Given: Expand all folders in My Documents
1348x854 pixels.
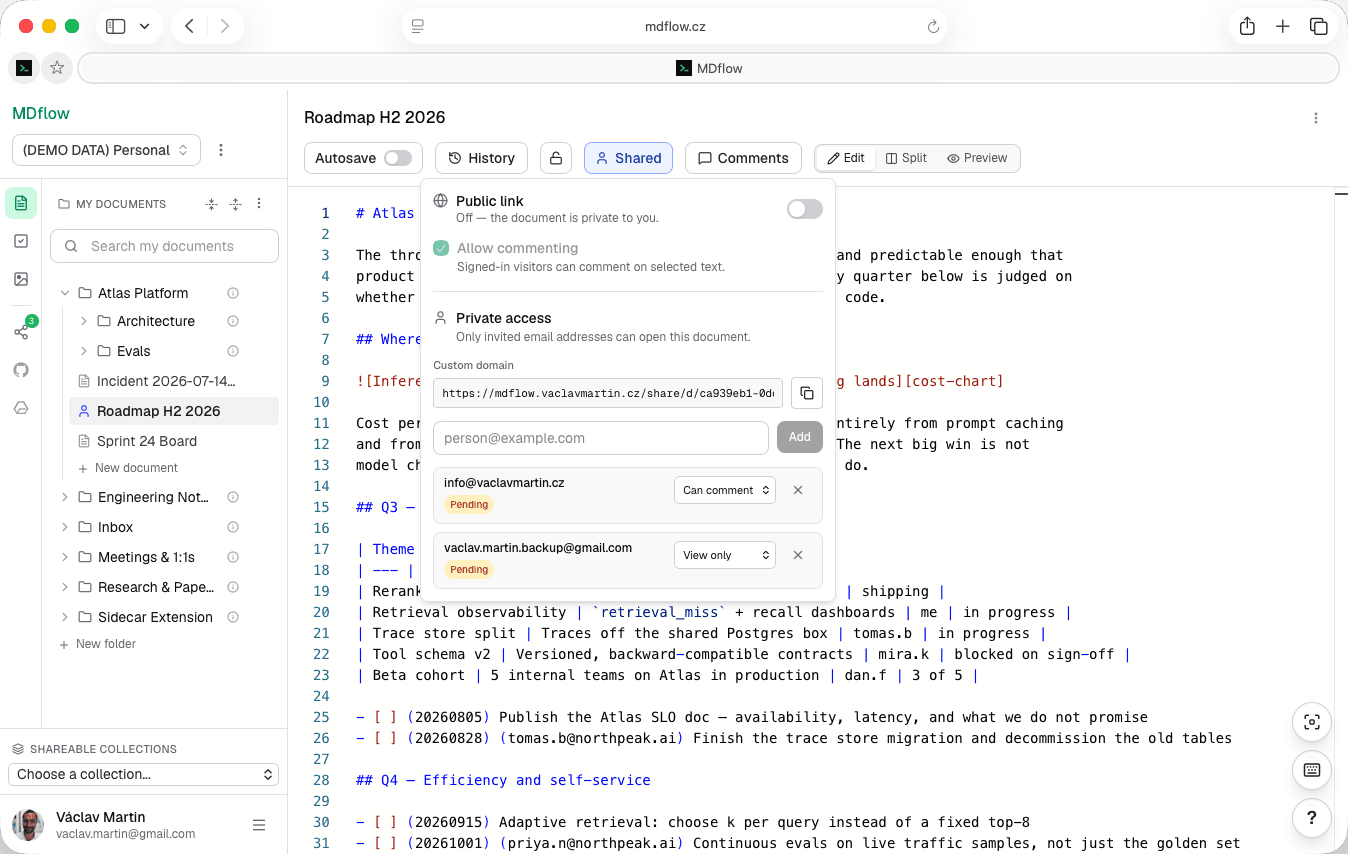Looking at the screenshot, I should click(235, 204).
